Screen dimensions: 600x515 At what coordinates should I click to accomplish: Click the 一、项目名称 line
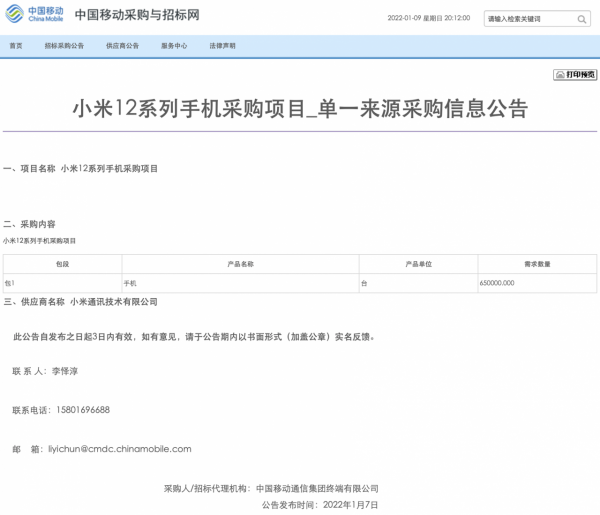point(80,169)
